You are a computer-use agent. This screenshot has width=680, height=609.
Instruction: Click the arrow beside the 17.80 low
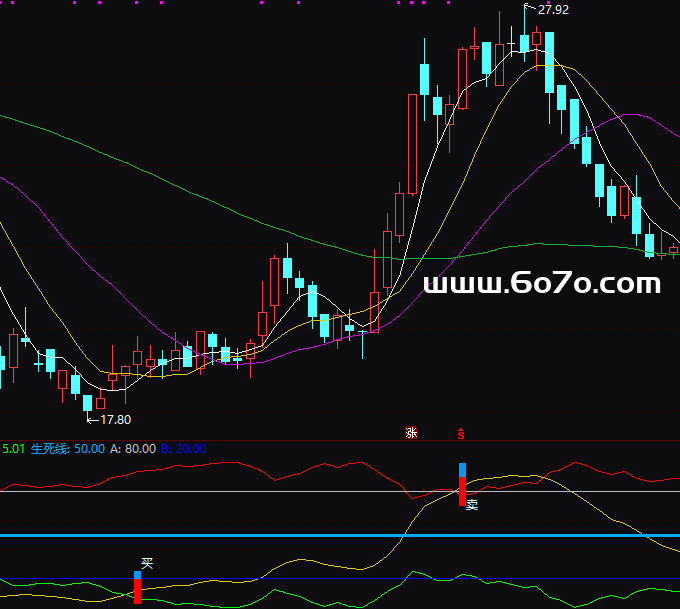(x=92, y=420)
